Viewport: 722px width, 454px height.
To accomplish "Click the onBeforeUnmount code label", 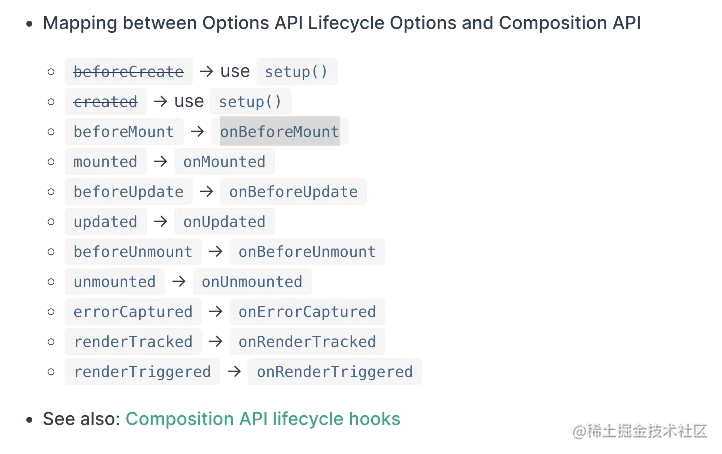I will (307, 252).
